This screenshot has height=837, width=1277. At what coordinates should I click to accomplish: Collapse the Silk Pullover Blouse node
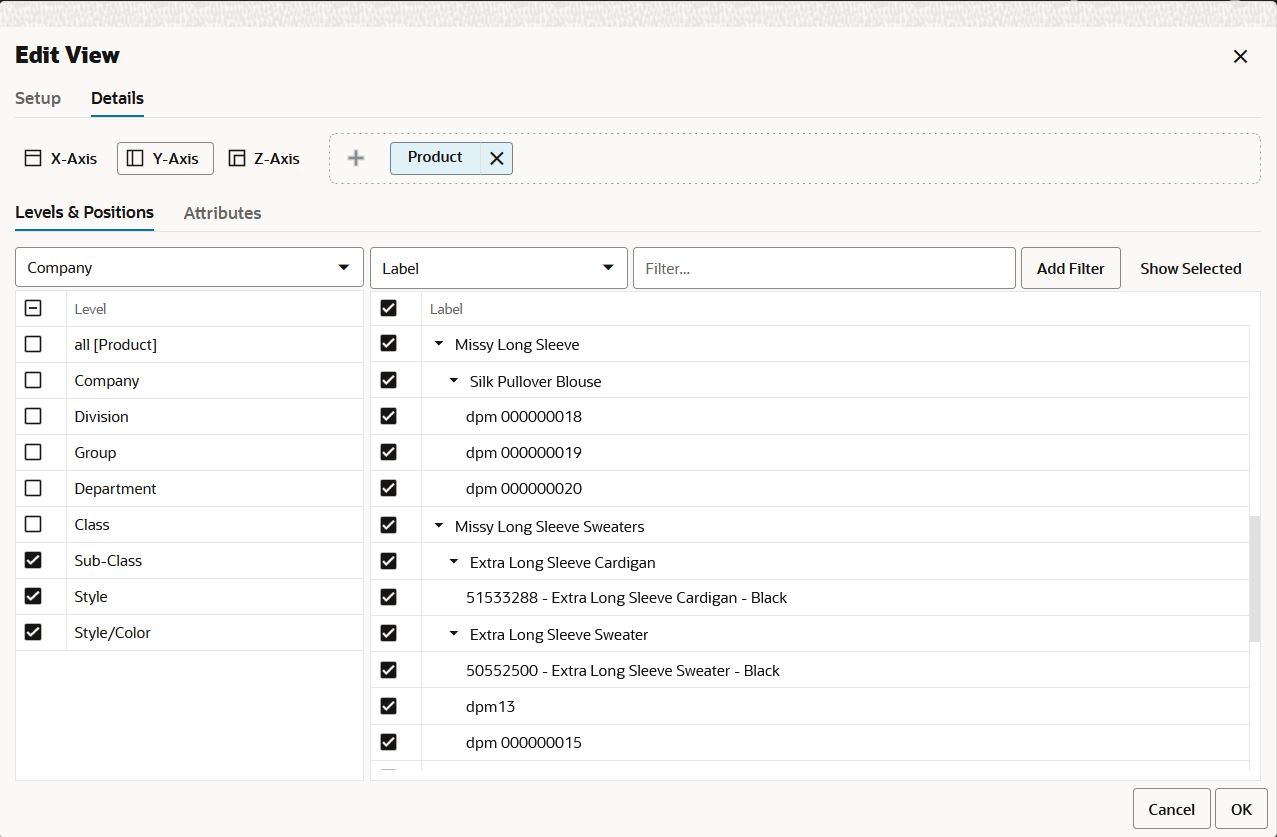click(x=453, y=381)
